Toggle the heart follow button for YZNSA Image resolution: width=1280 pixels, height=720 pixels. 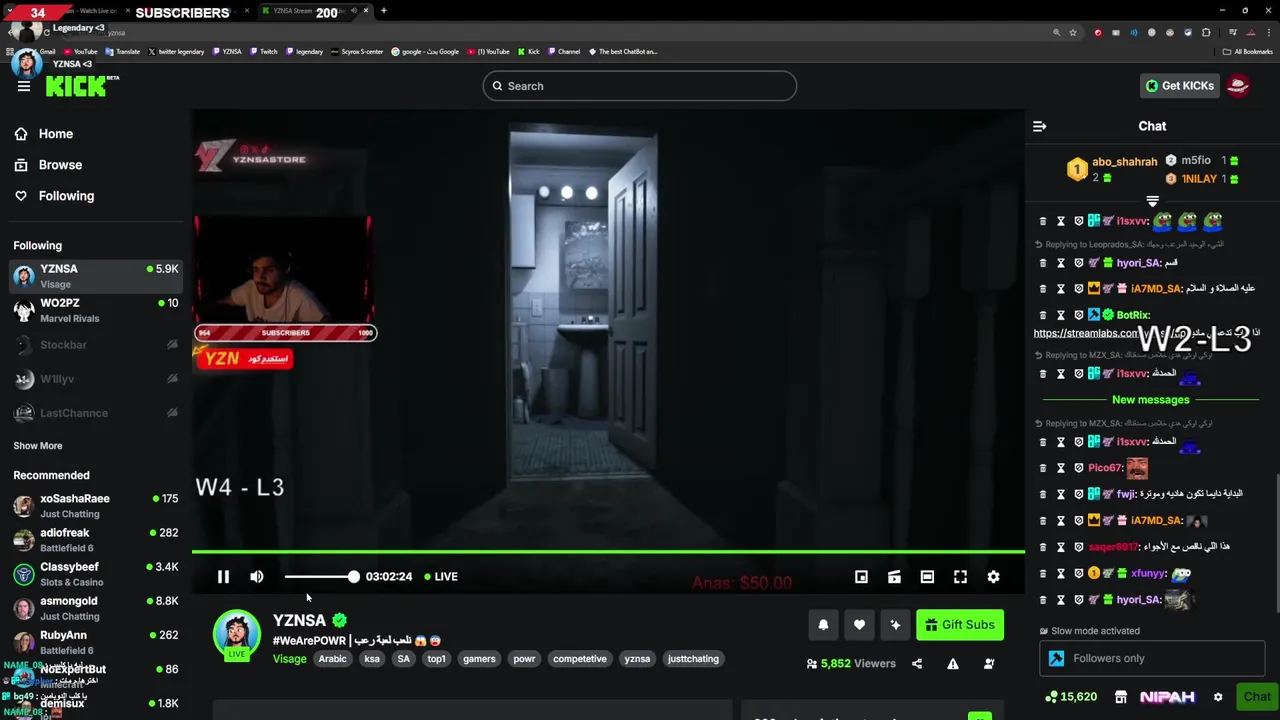[x=859, y=625]
